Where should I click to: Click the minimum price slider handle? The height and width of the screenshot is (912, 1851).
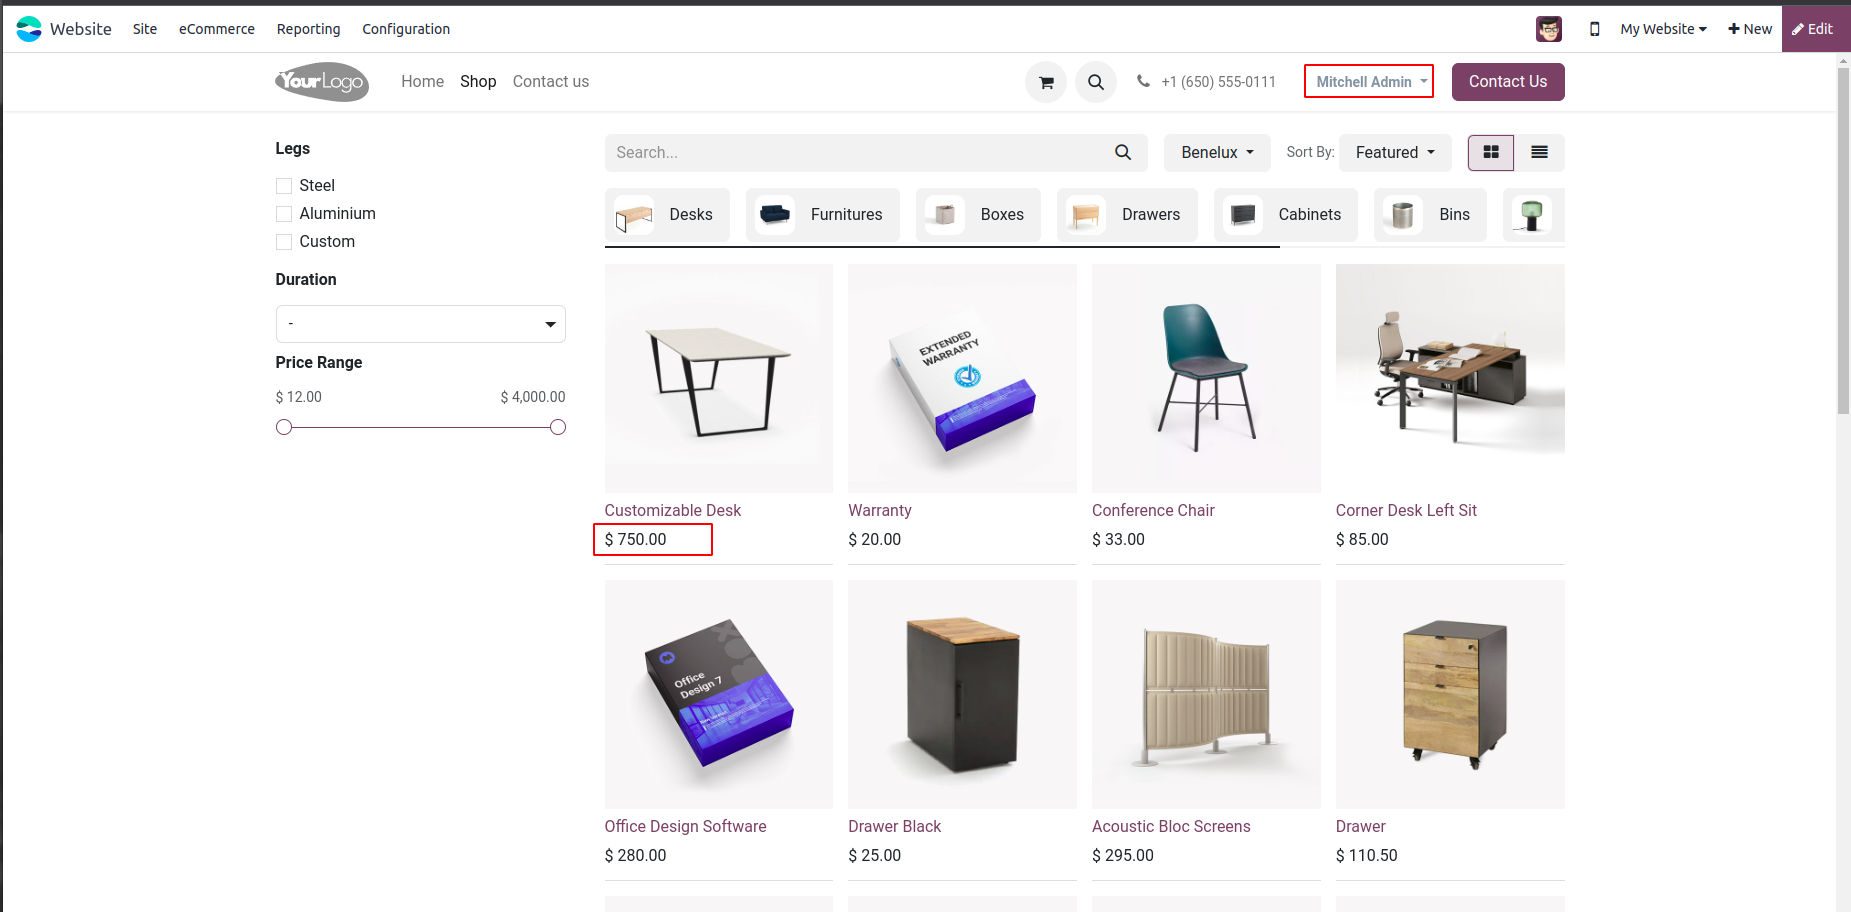[284, 427]
